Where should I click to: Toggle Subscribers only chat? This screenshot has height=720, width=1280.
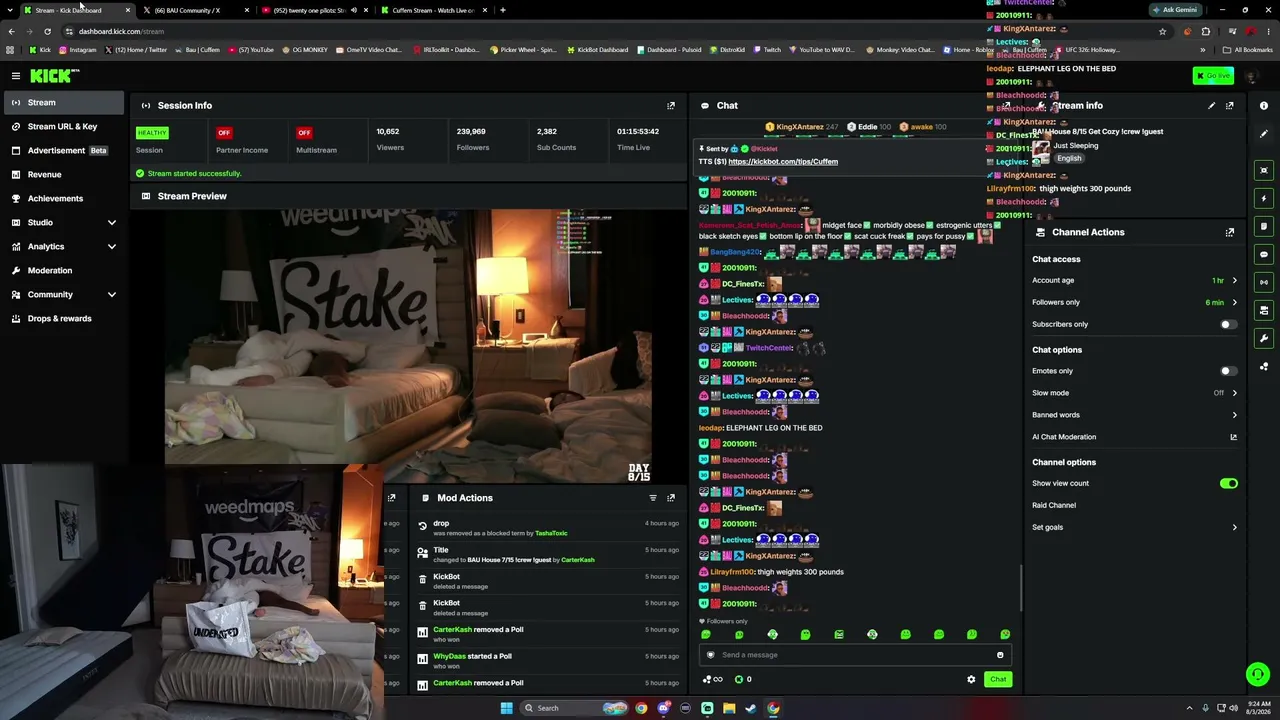pos(1228,324)
